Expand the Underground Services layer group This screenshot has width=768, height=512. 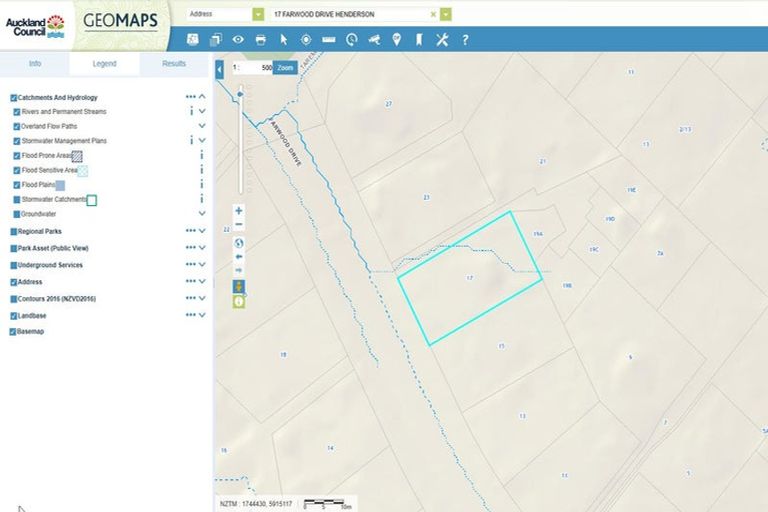coord(203,265)
